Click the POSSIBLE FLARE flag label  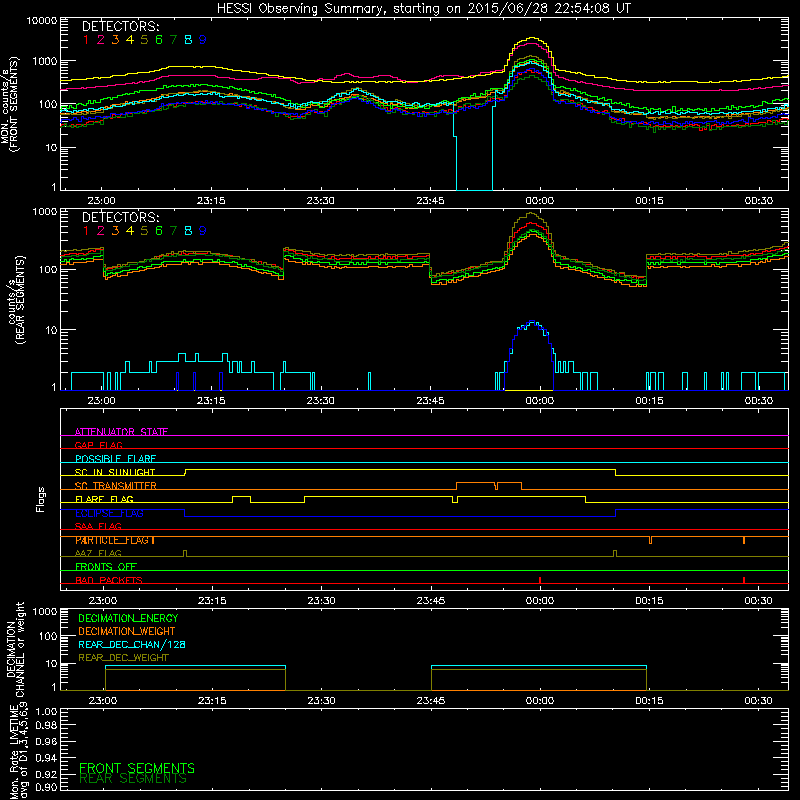click(115, 459)
